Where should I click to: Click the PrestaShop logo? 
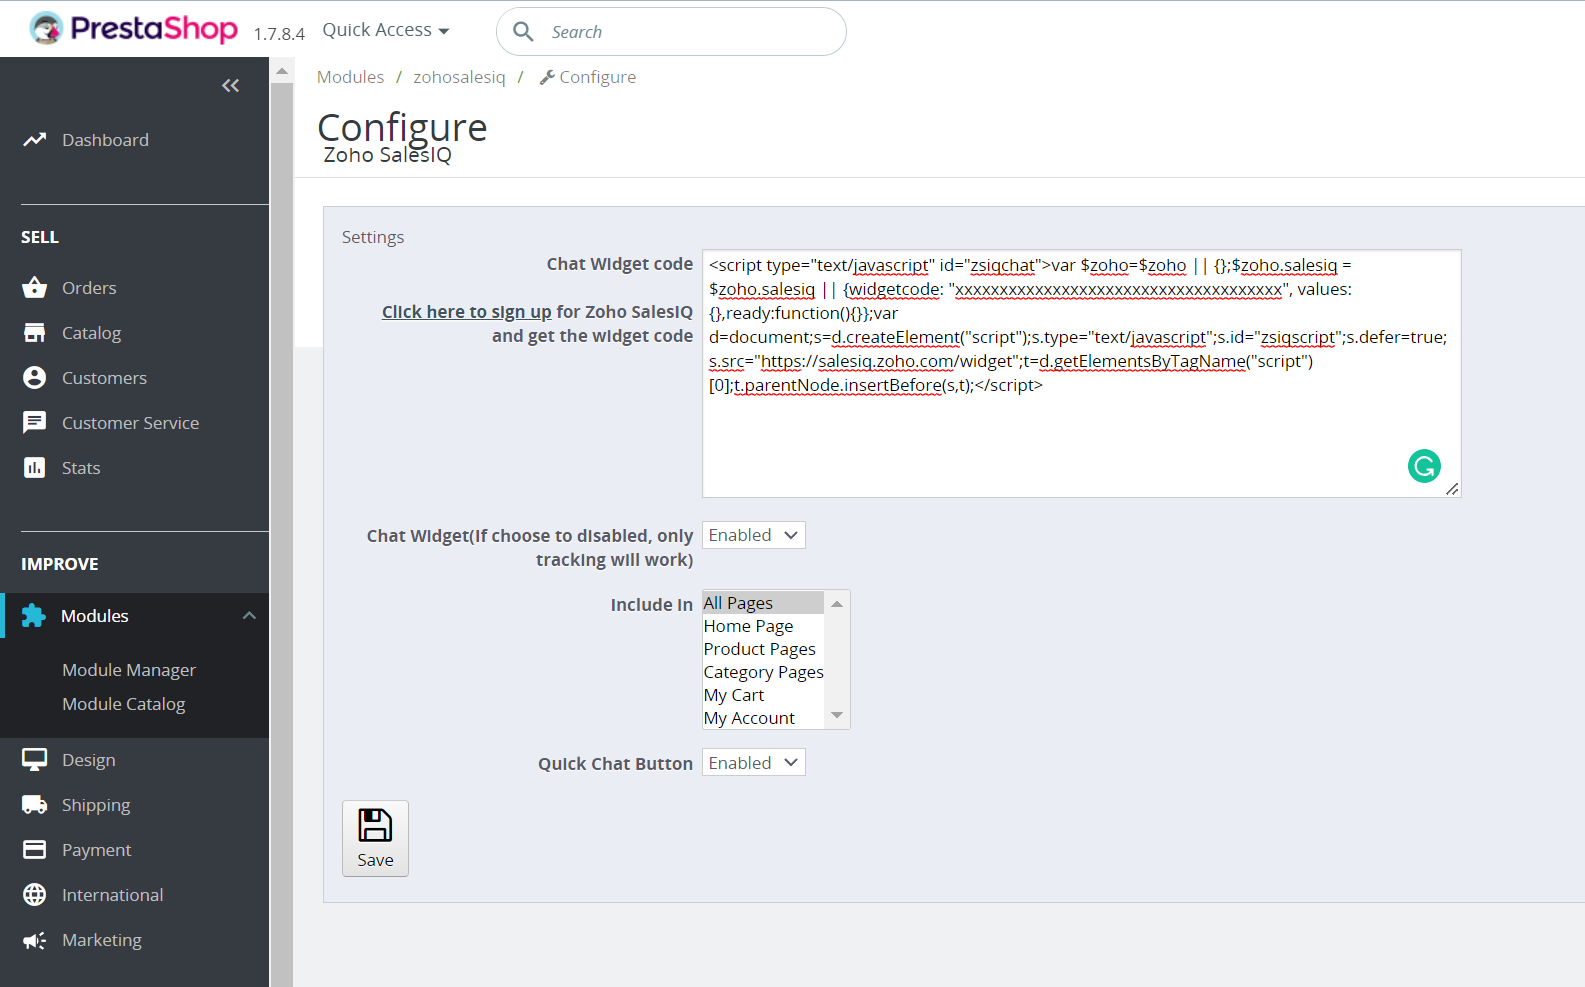[x=134, y=29]
